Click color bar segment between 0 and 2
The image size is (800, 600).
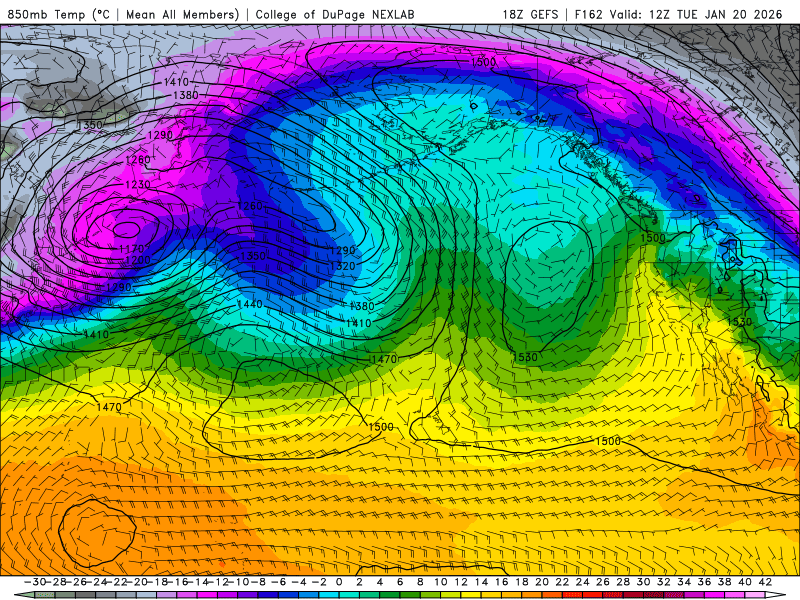click(349, 595)
